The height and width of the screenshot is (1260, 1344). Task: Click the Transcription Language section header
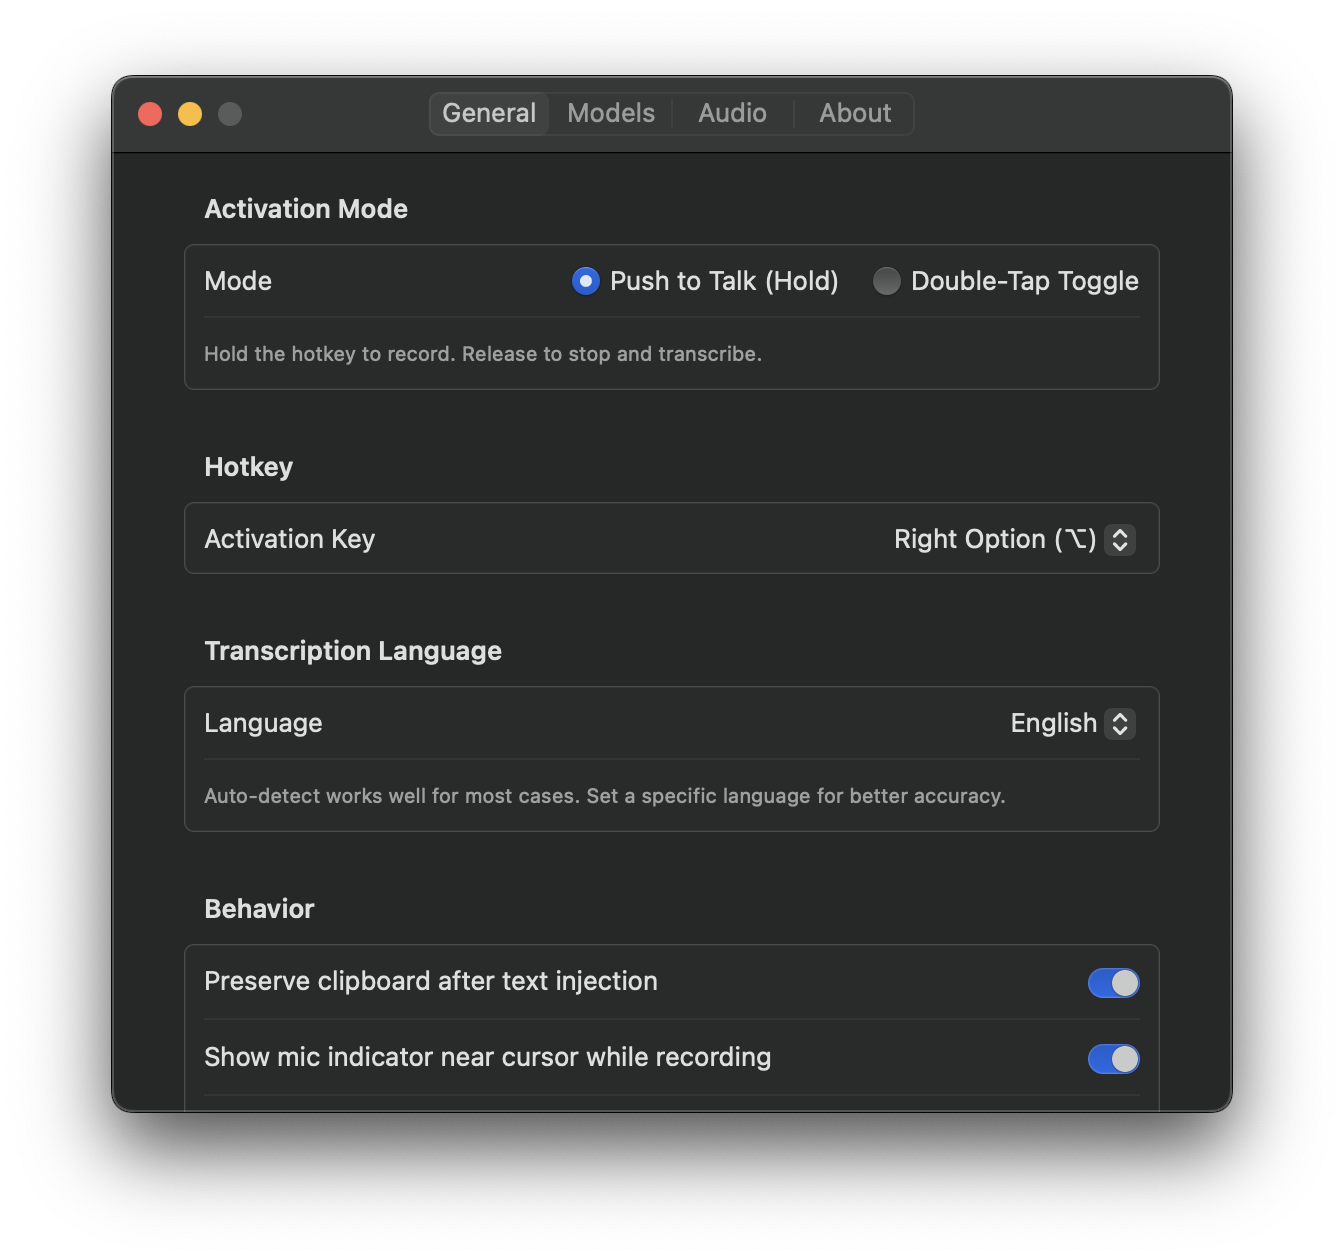353,651
